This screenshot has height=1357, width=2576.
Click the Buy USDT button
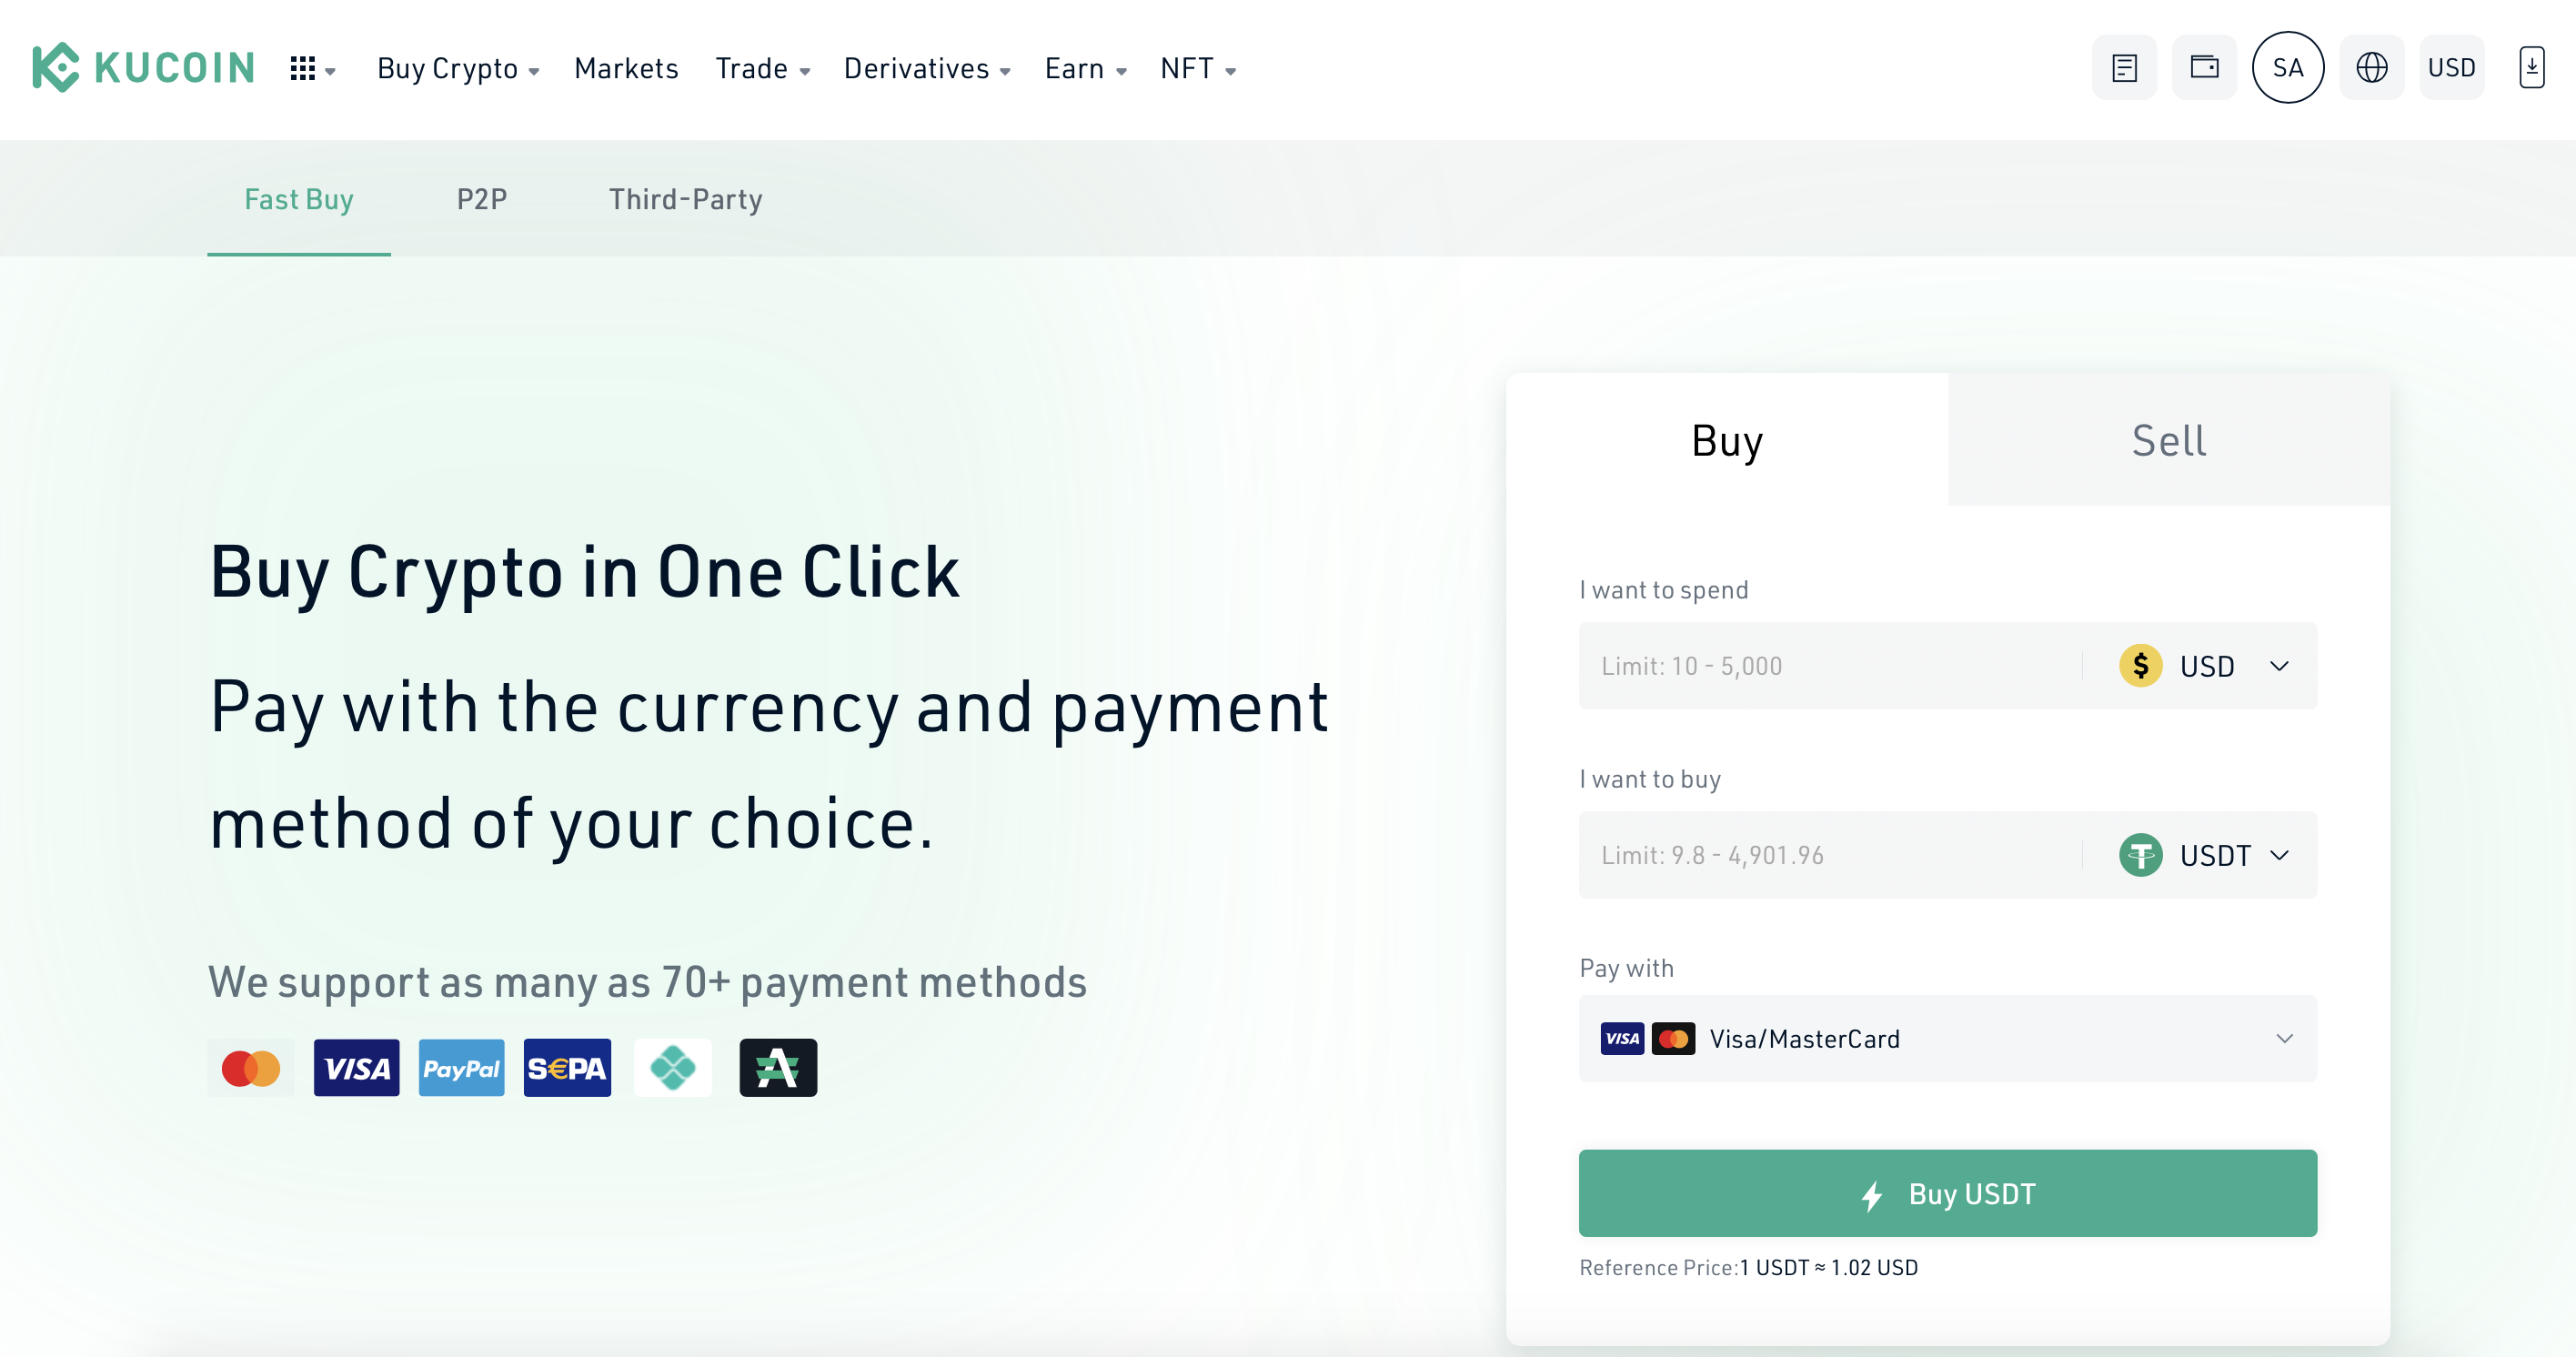tap(1947, 1193)
